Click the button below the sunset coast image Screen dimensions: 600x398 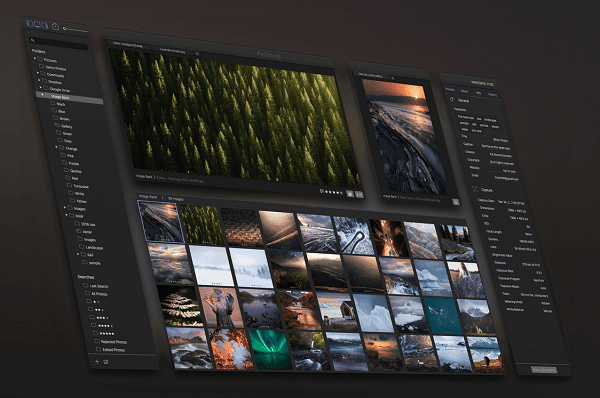[x=456, y=202]
